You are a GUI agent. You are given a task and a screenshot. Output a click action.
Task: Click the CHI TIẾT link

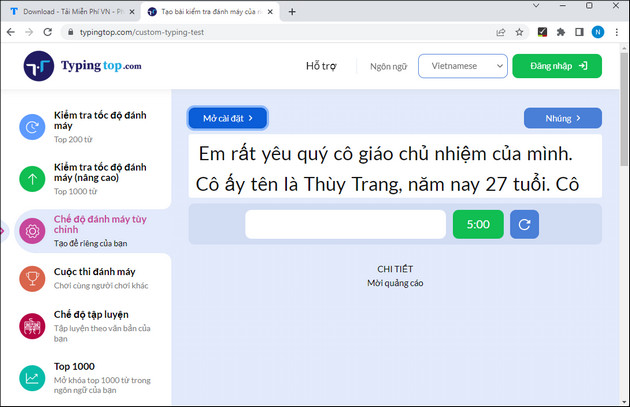point(395,269)
